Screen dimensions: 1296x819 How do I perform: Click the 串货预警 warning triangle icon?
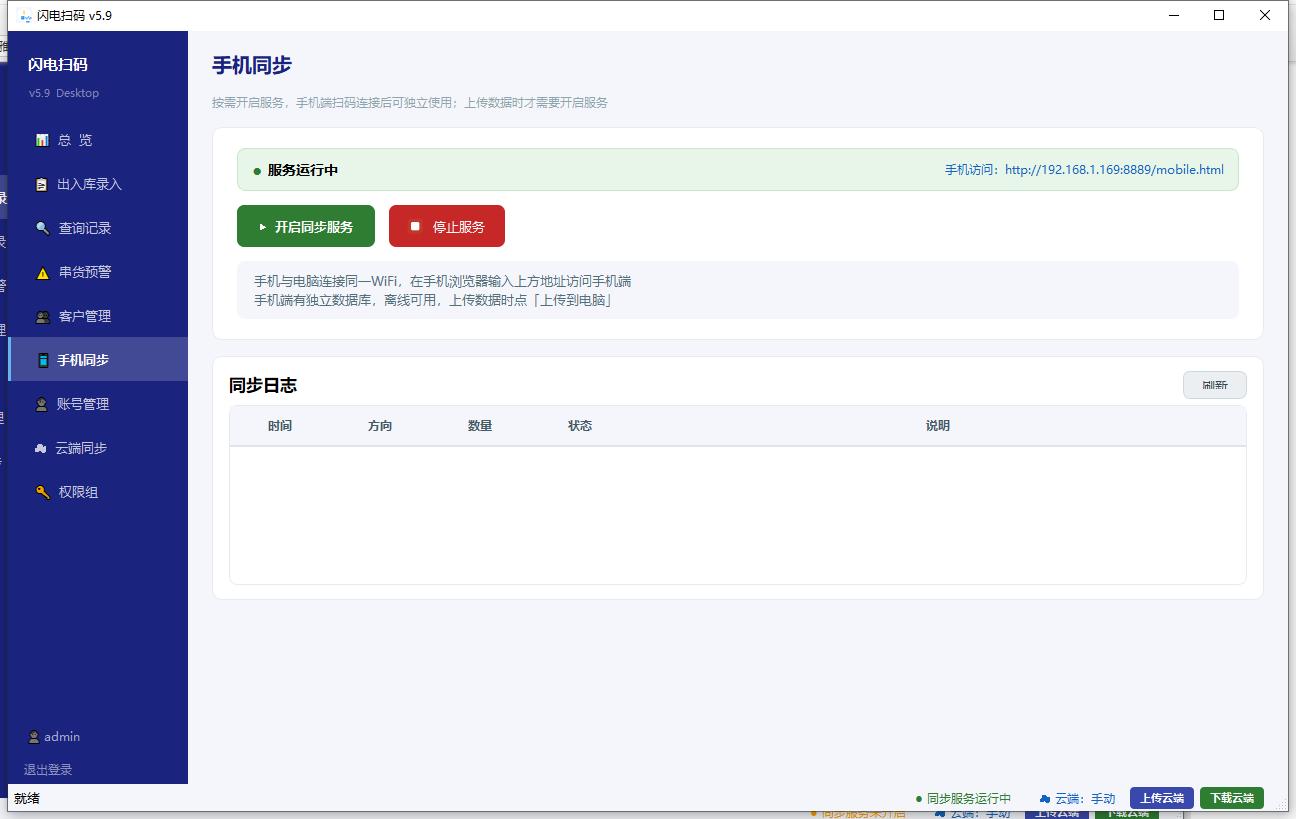[x=42, y=273]
